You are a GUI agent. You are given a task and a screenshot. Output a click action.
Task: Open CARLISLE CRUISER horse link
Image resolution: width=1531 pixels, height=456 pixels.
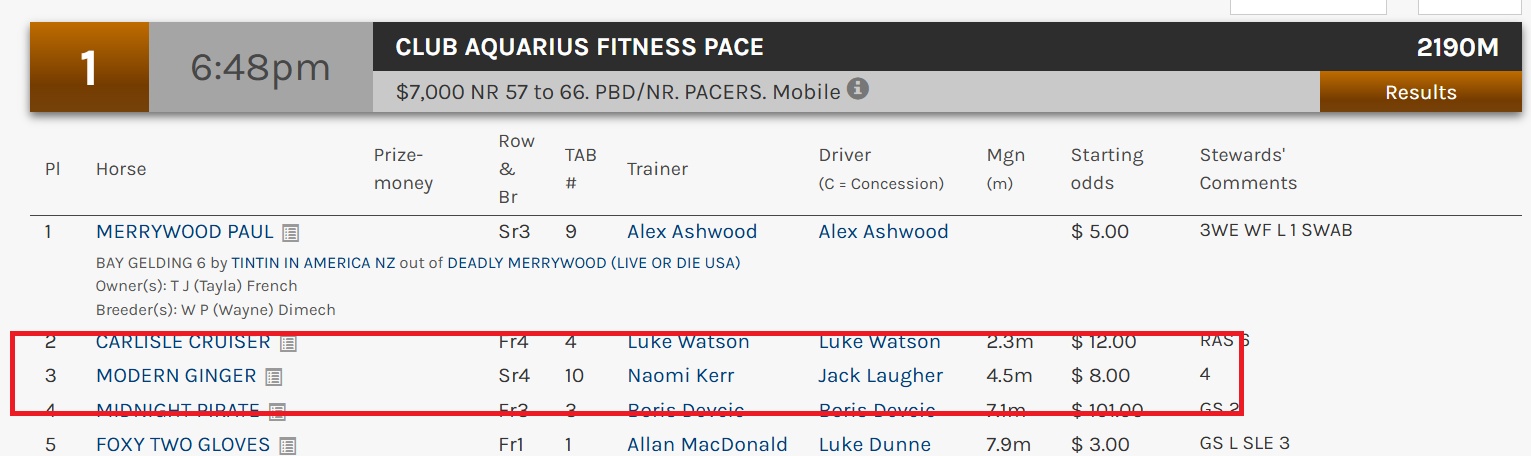coord(183,342)
